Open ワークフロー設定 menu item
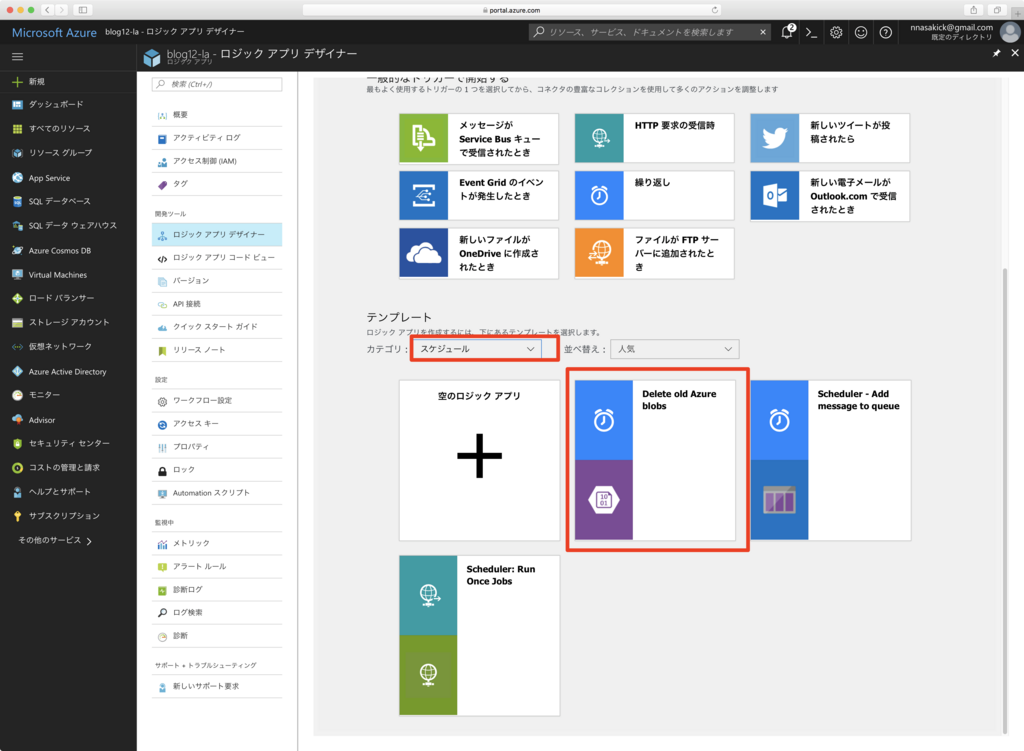 (x=217, y=401)
